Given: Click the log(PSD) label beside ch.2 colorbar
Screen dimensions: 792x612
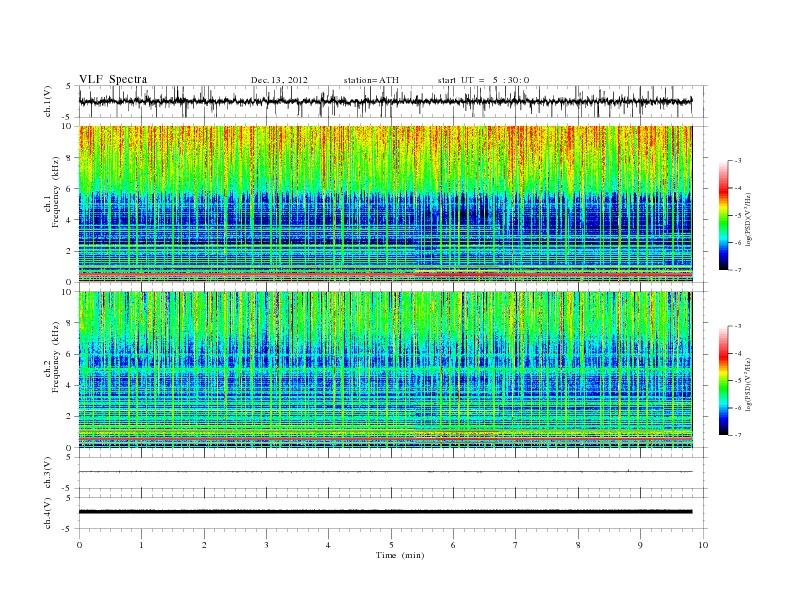Looking at the screenshot, I should (749, 383).
